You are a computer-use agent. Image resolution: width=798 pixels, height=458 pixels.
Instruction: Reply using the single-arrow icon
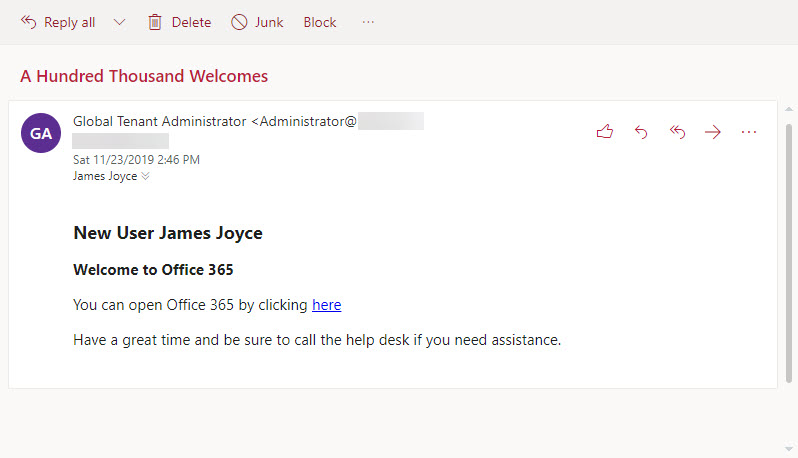click(x=641, y=132)
